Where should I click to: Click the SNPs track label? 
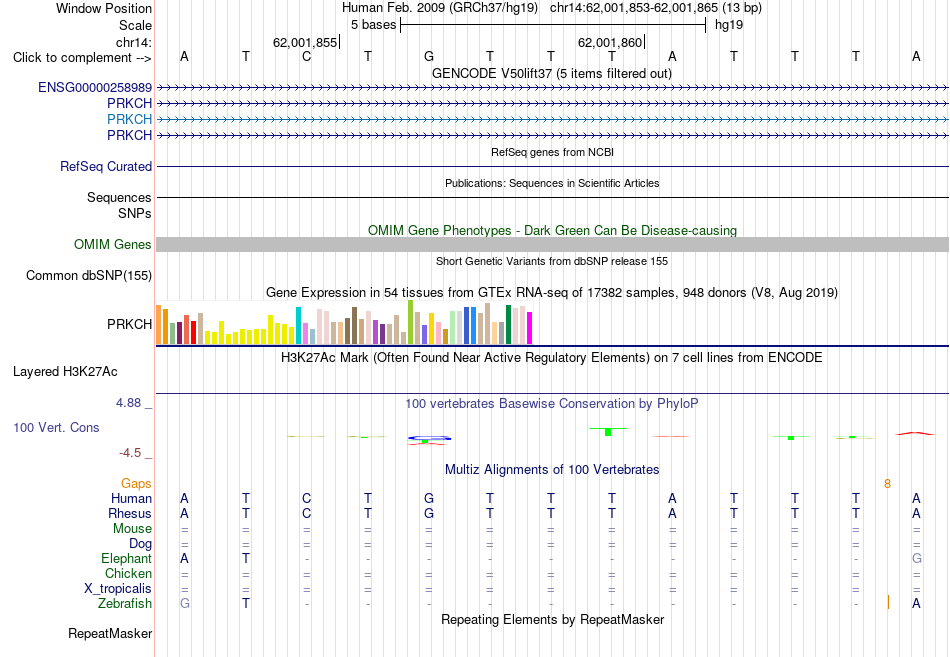(x=135, y=213)
